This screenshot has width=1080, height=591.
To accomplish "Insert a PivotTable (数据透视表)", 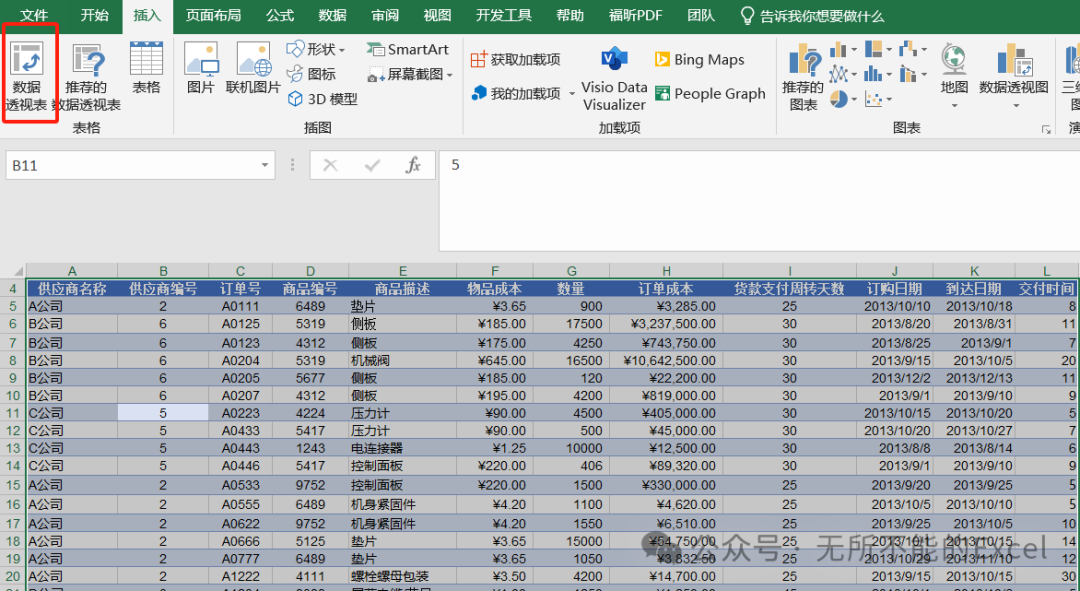I will pos(27,76).
